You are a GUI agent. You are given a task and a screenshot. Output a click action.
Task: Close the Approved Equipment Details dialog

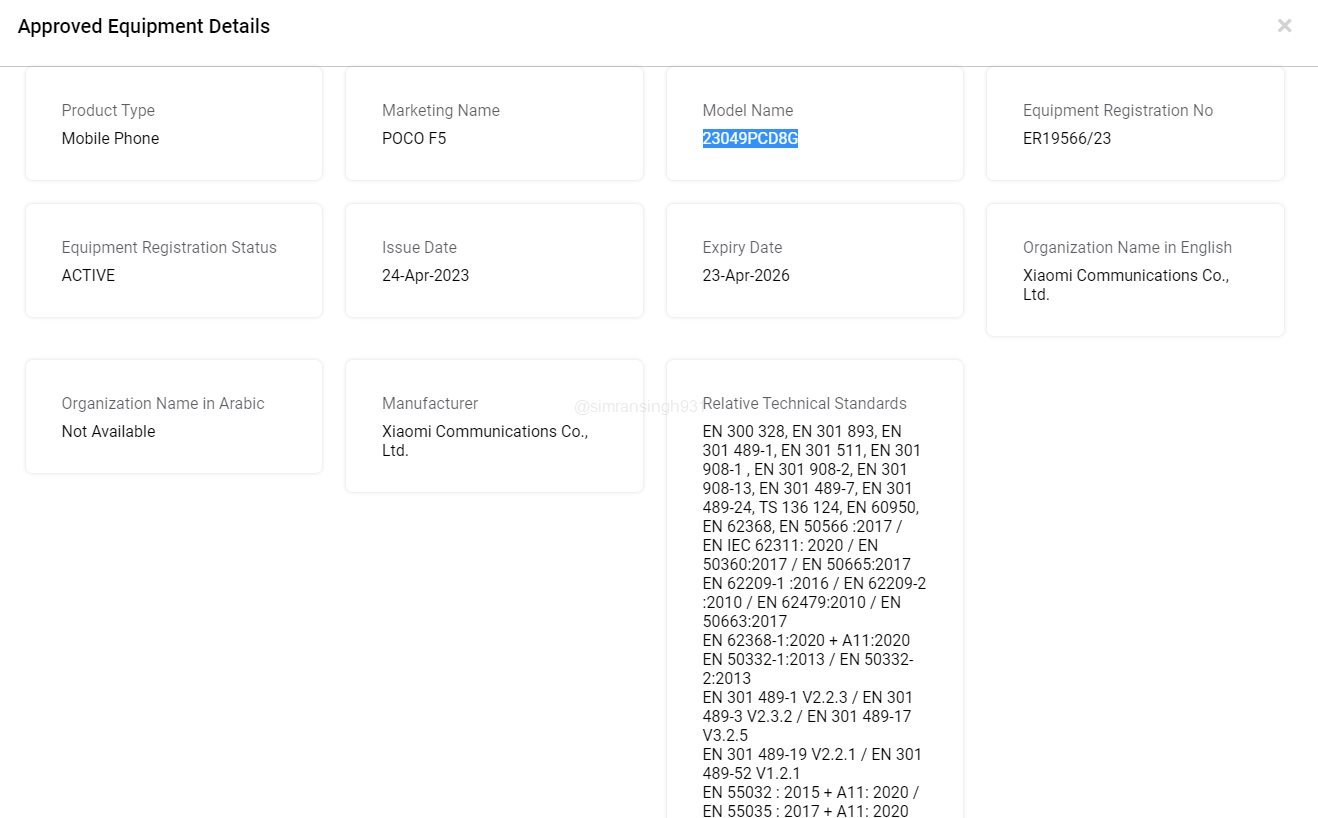pos(1284,26)
